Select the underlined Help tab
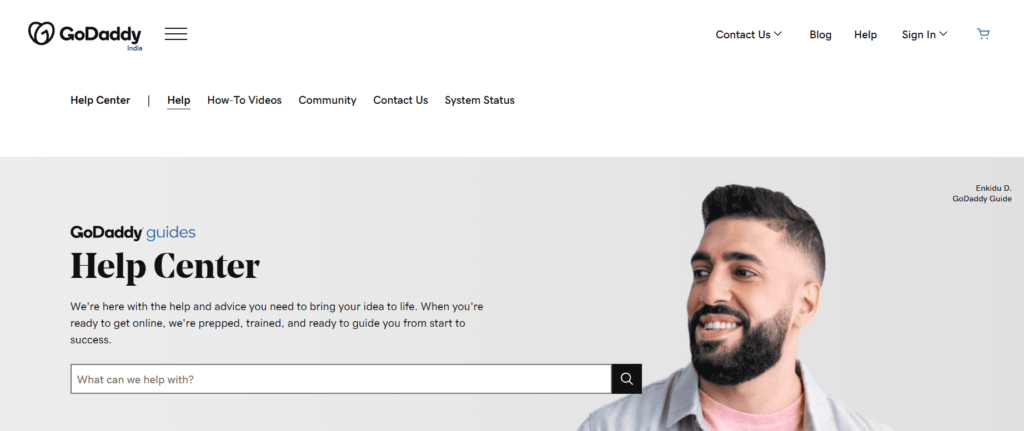This screenshot has width=1024, height=431. tap(178, 101)
